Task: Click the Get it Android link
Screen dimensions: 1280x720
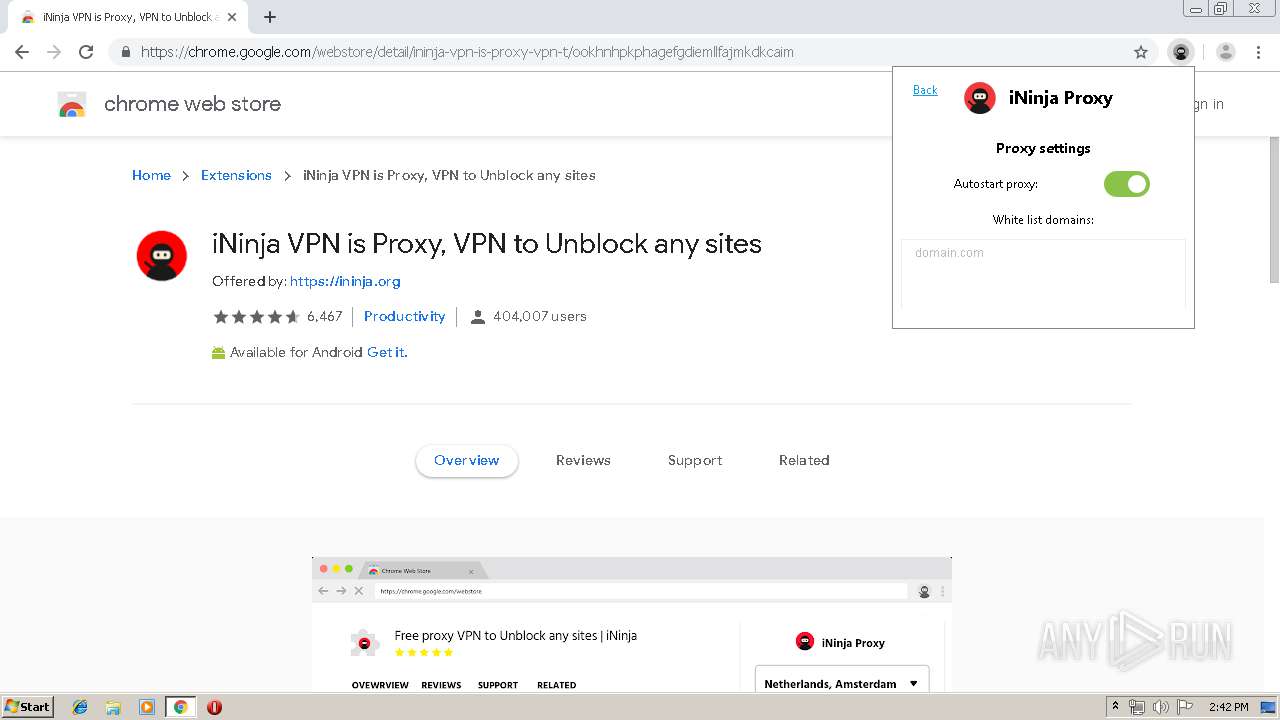Action: pos(387,352)
